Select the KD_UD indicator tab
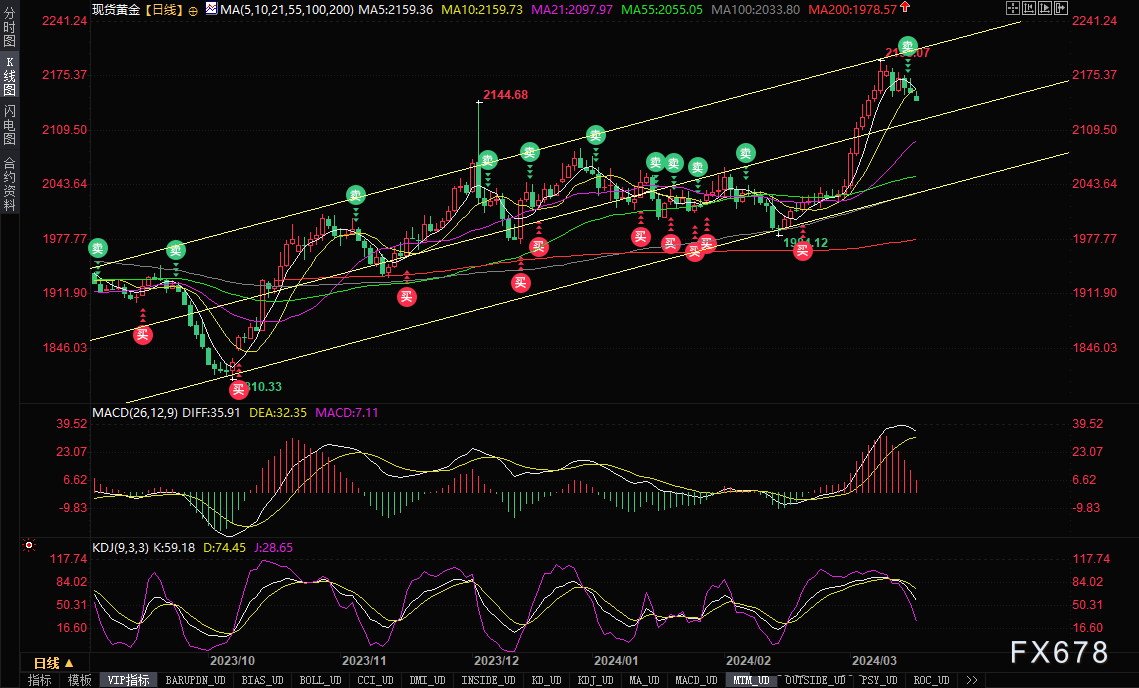The image size is (1139, 688). tap(546, 680)
